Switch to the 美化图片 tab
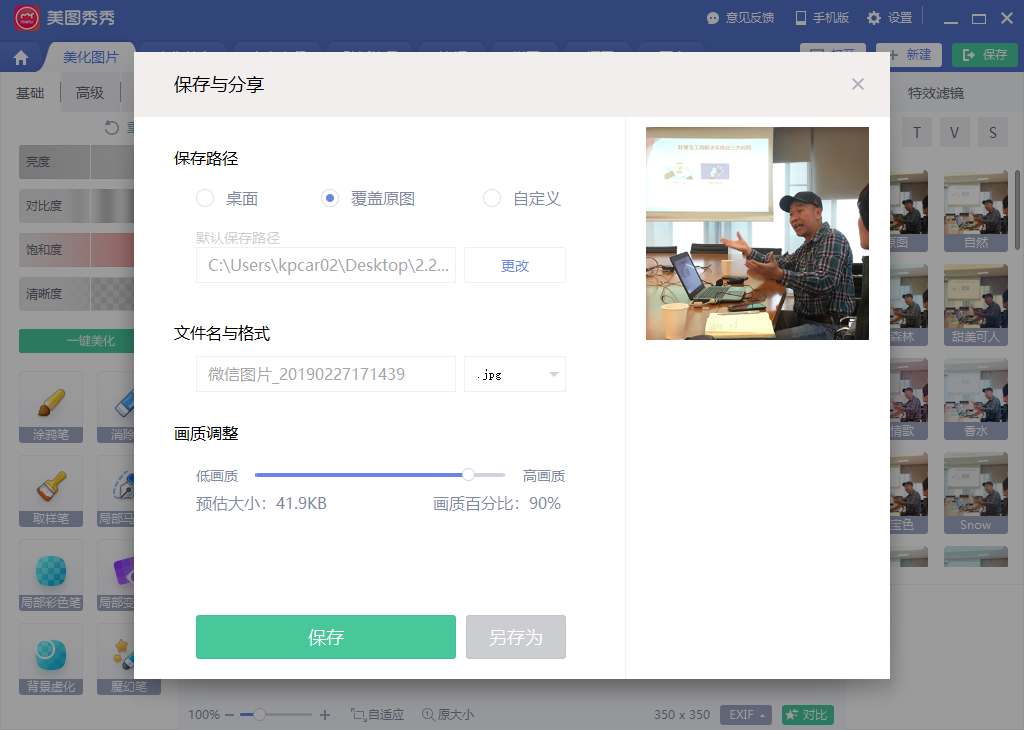The width and height of the screenshot is (1024, 730). [90, 58]
